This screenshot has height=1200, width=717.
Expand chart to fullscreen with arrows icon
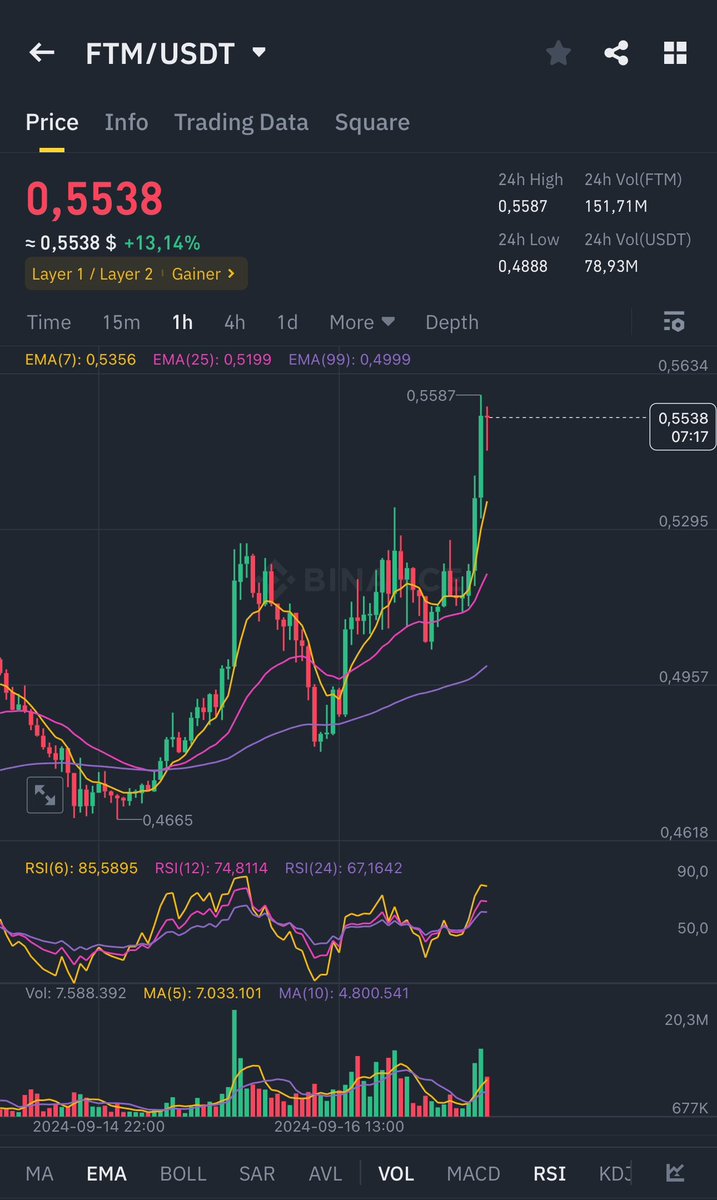pos(45,795)
